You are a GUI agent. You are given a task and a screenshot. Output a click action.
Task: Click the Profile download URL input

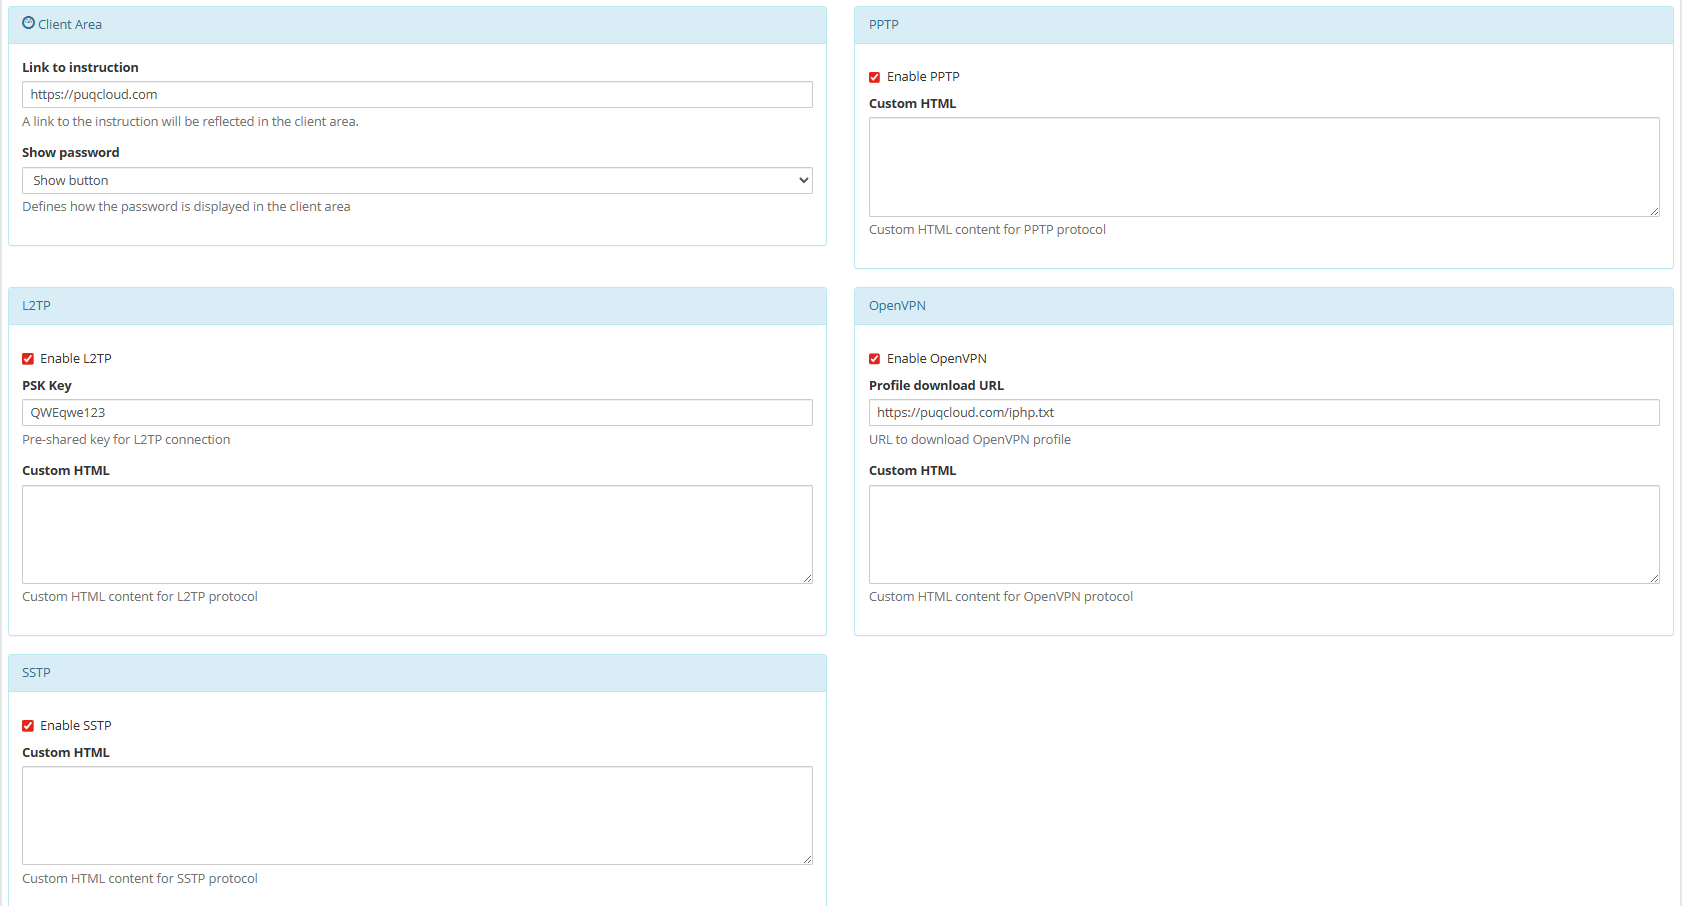(x=1264, y=412)
